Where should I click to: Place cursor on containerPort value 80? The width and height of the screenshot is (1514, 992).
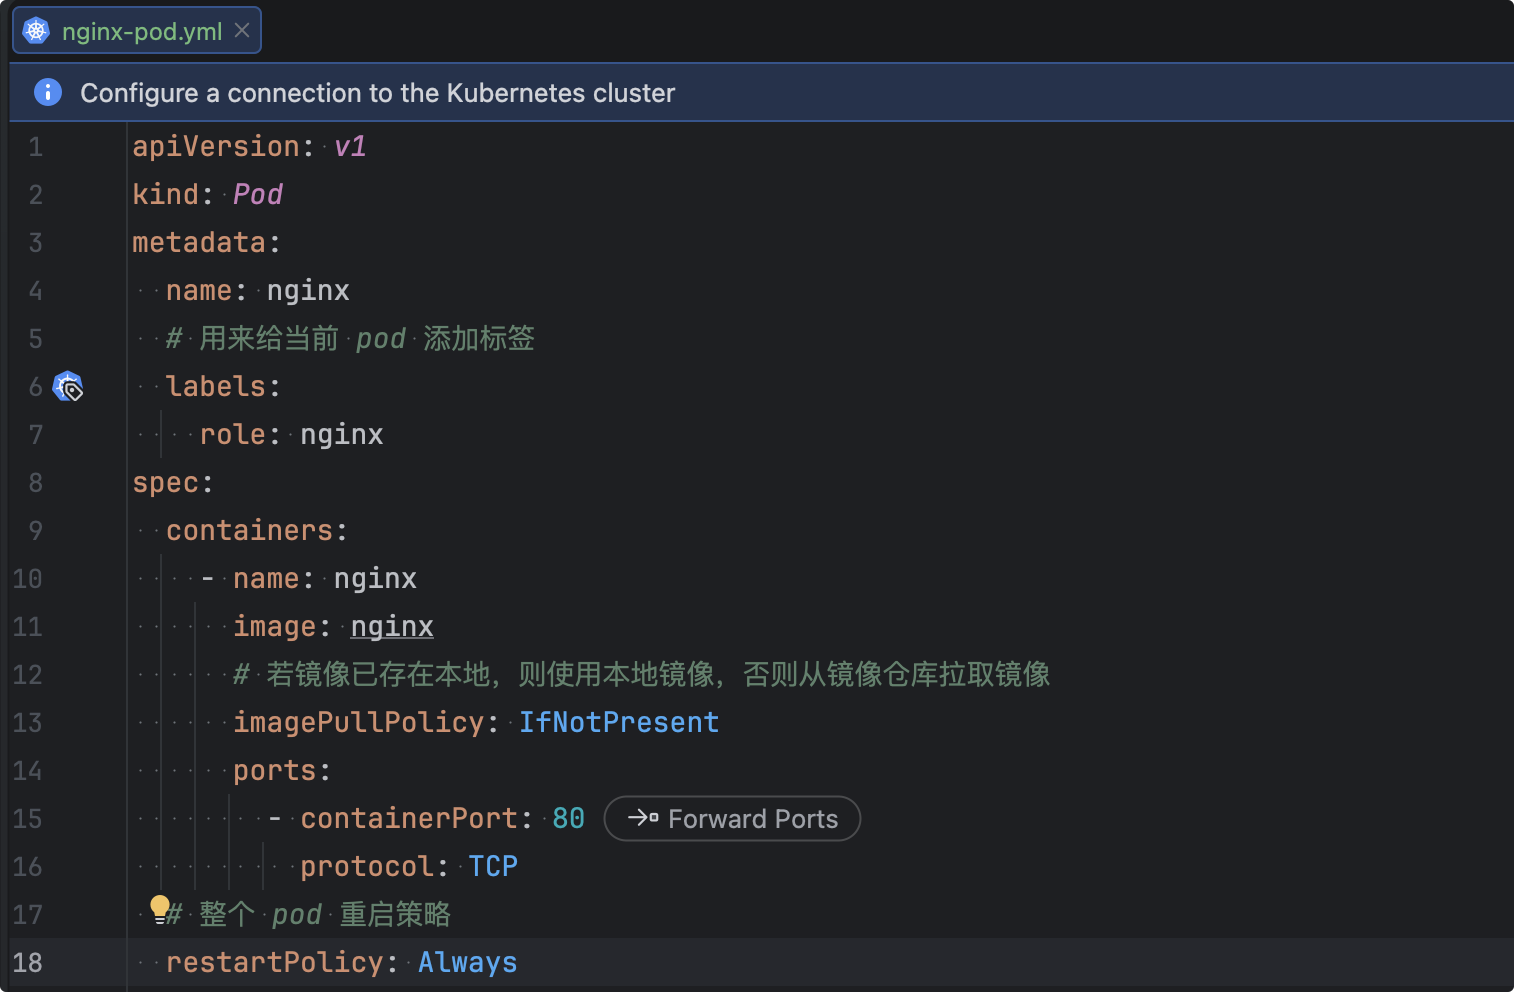[568, 818]
